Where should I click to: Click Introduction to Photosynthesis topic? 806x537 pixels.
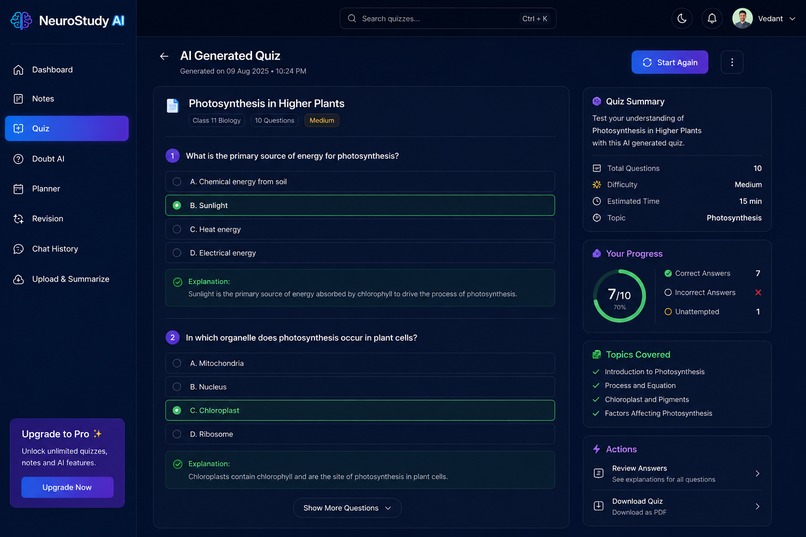pos(654,372)
